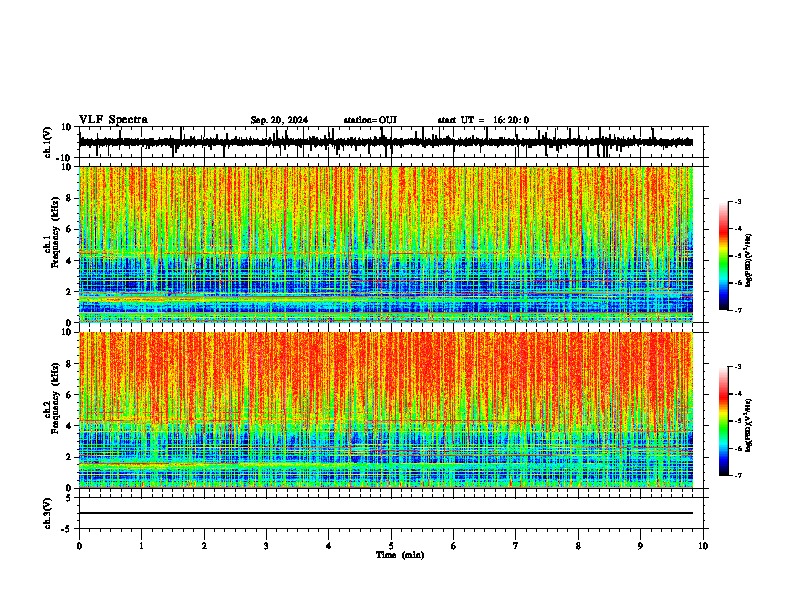Click tick label "1" on the Time axis
Screen dimensions: 792x612
click(141, 546)
